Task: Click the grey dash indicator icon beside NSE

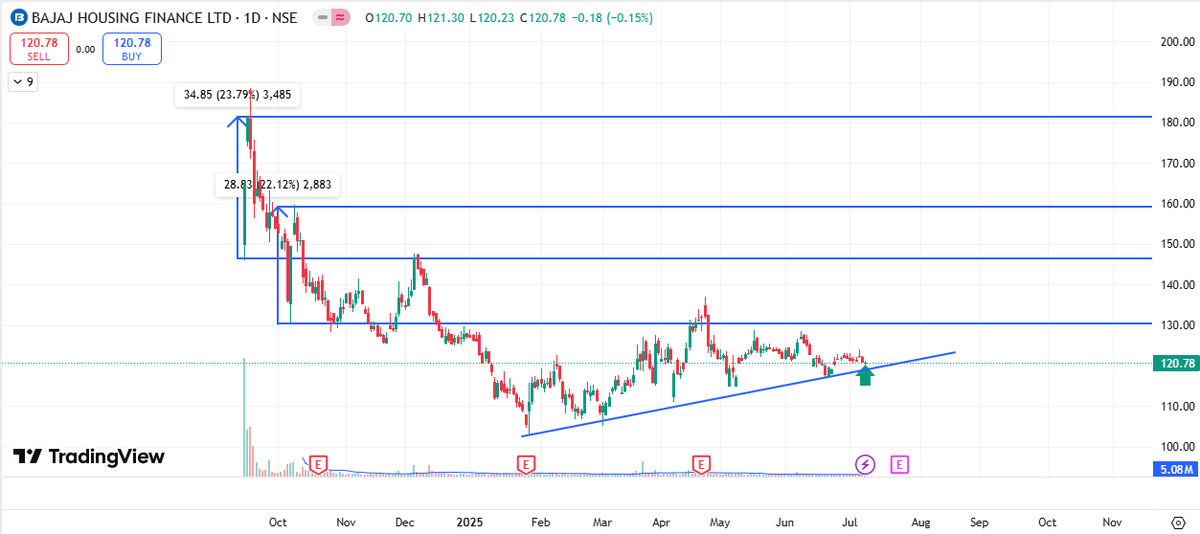Action: (x=322, y=18)
